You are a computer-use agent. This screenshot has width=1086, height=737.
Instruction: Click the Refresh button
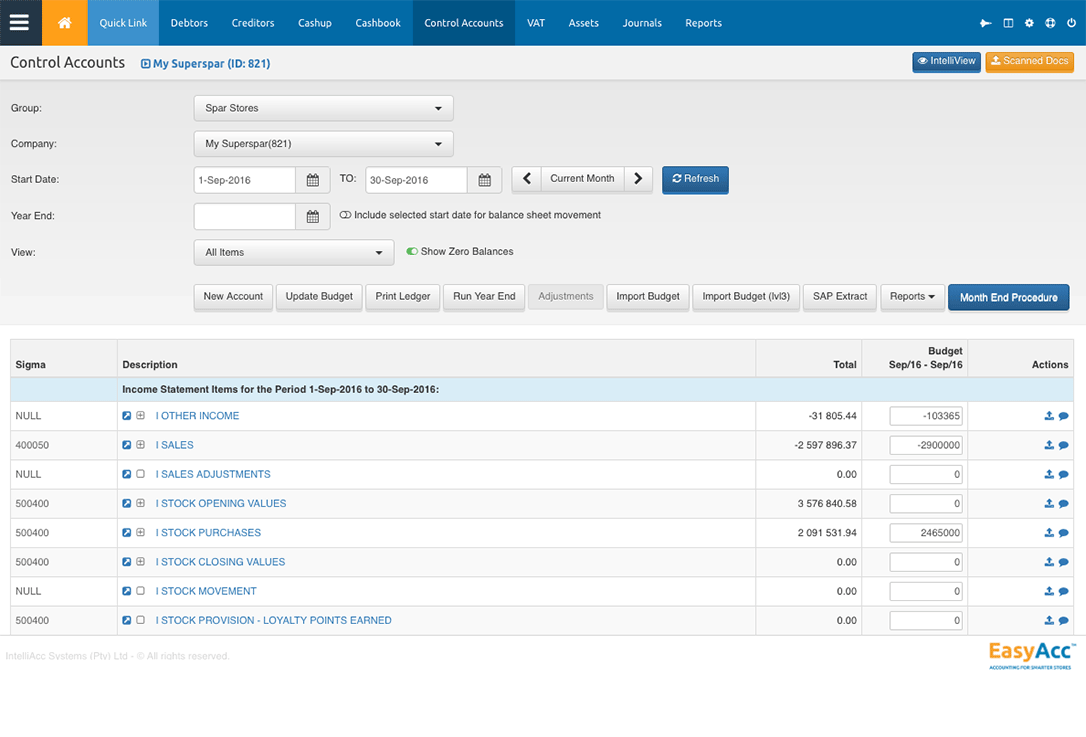pos(695,179)
